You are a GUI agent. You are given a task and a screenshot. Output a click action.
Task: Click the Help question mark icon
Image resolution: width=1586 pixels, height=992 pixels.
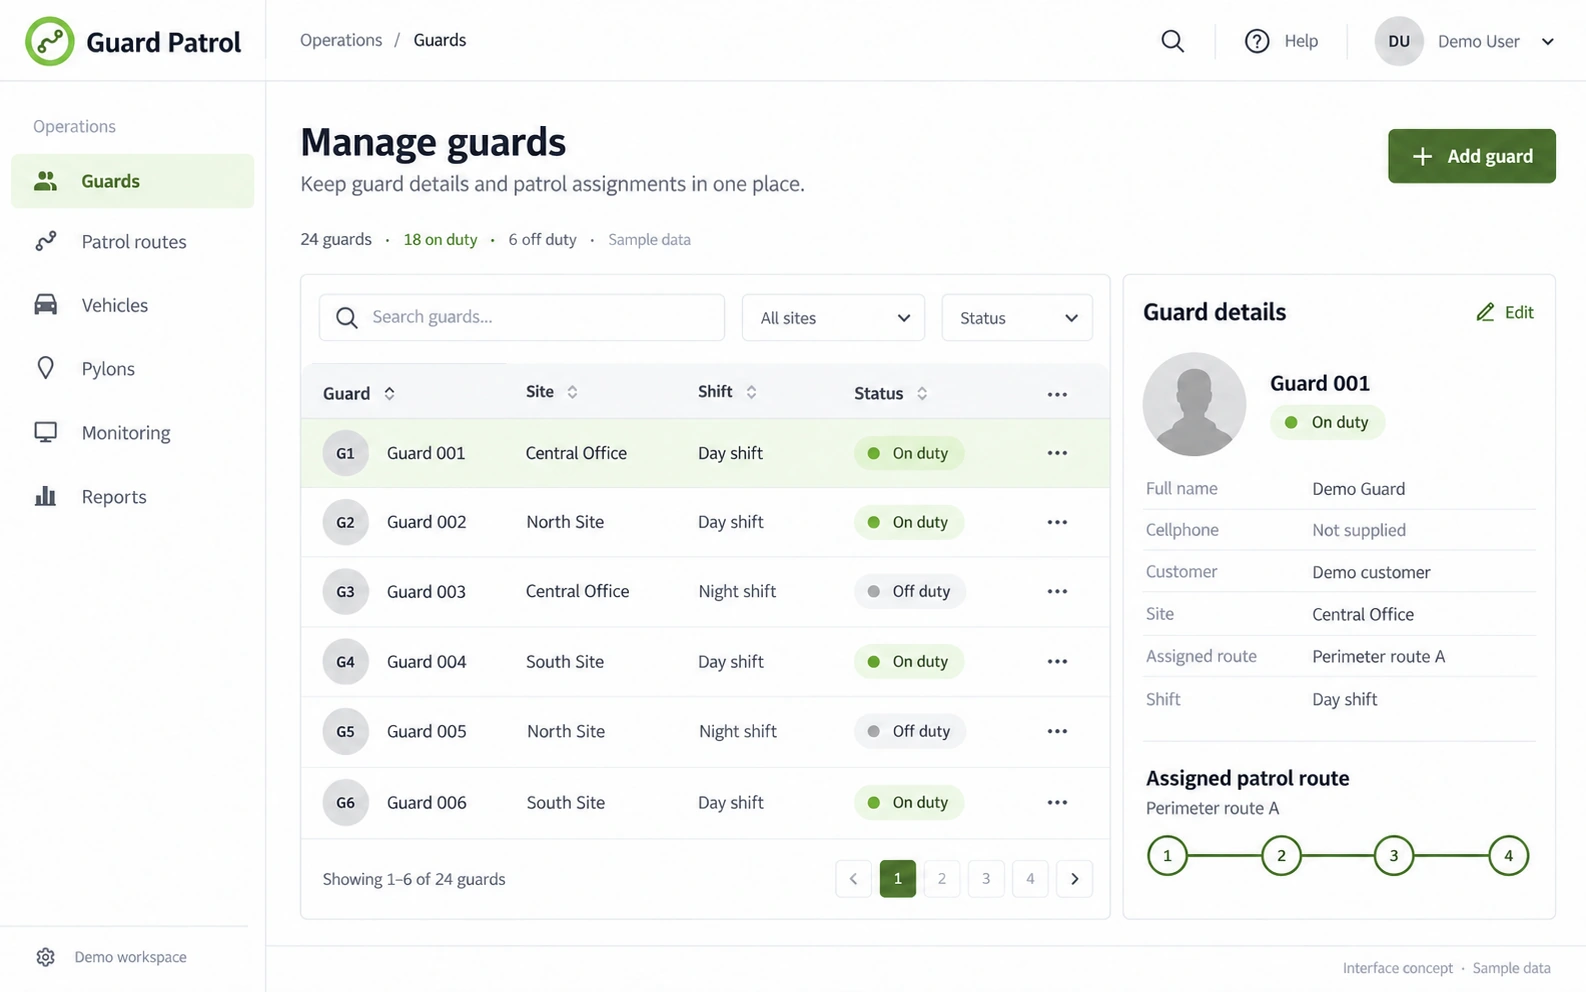pos(1257,41)
